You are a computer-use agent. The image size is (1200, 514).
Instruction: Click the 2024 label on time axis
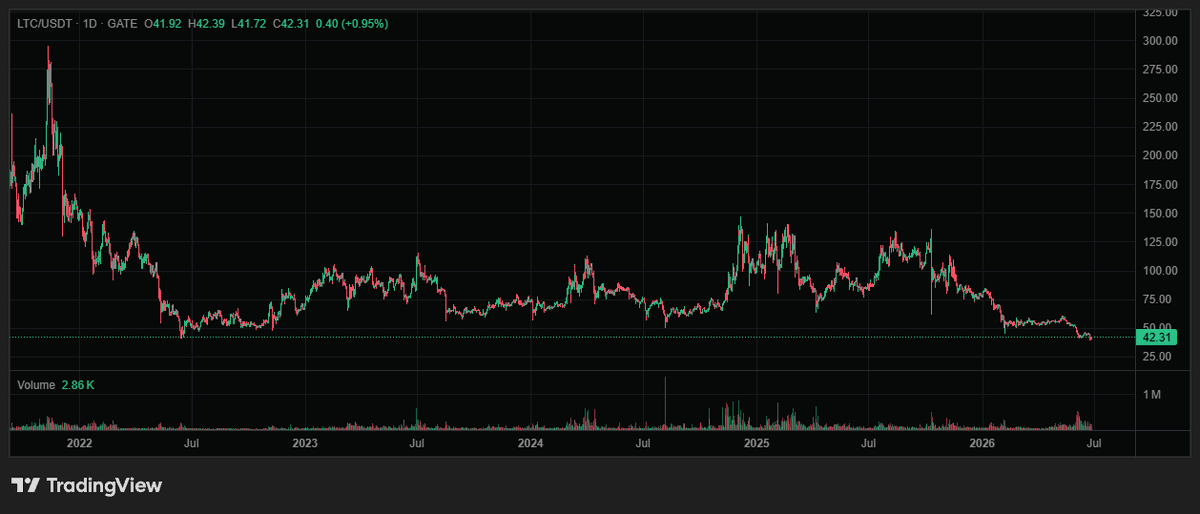[x=531, y=443]
